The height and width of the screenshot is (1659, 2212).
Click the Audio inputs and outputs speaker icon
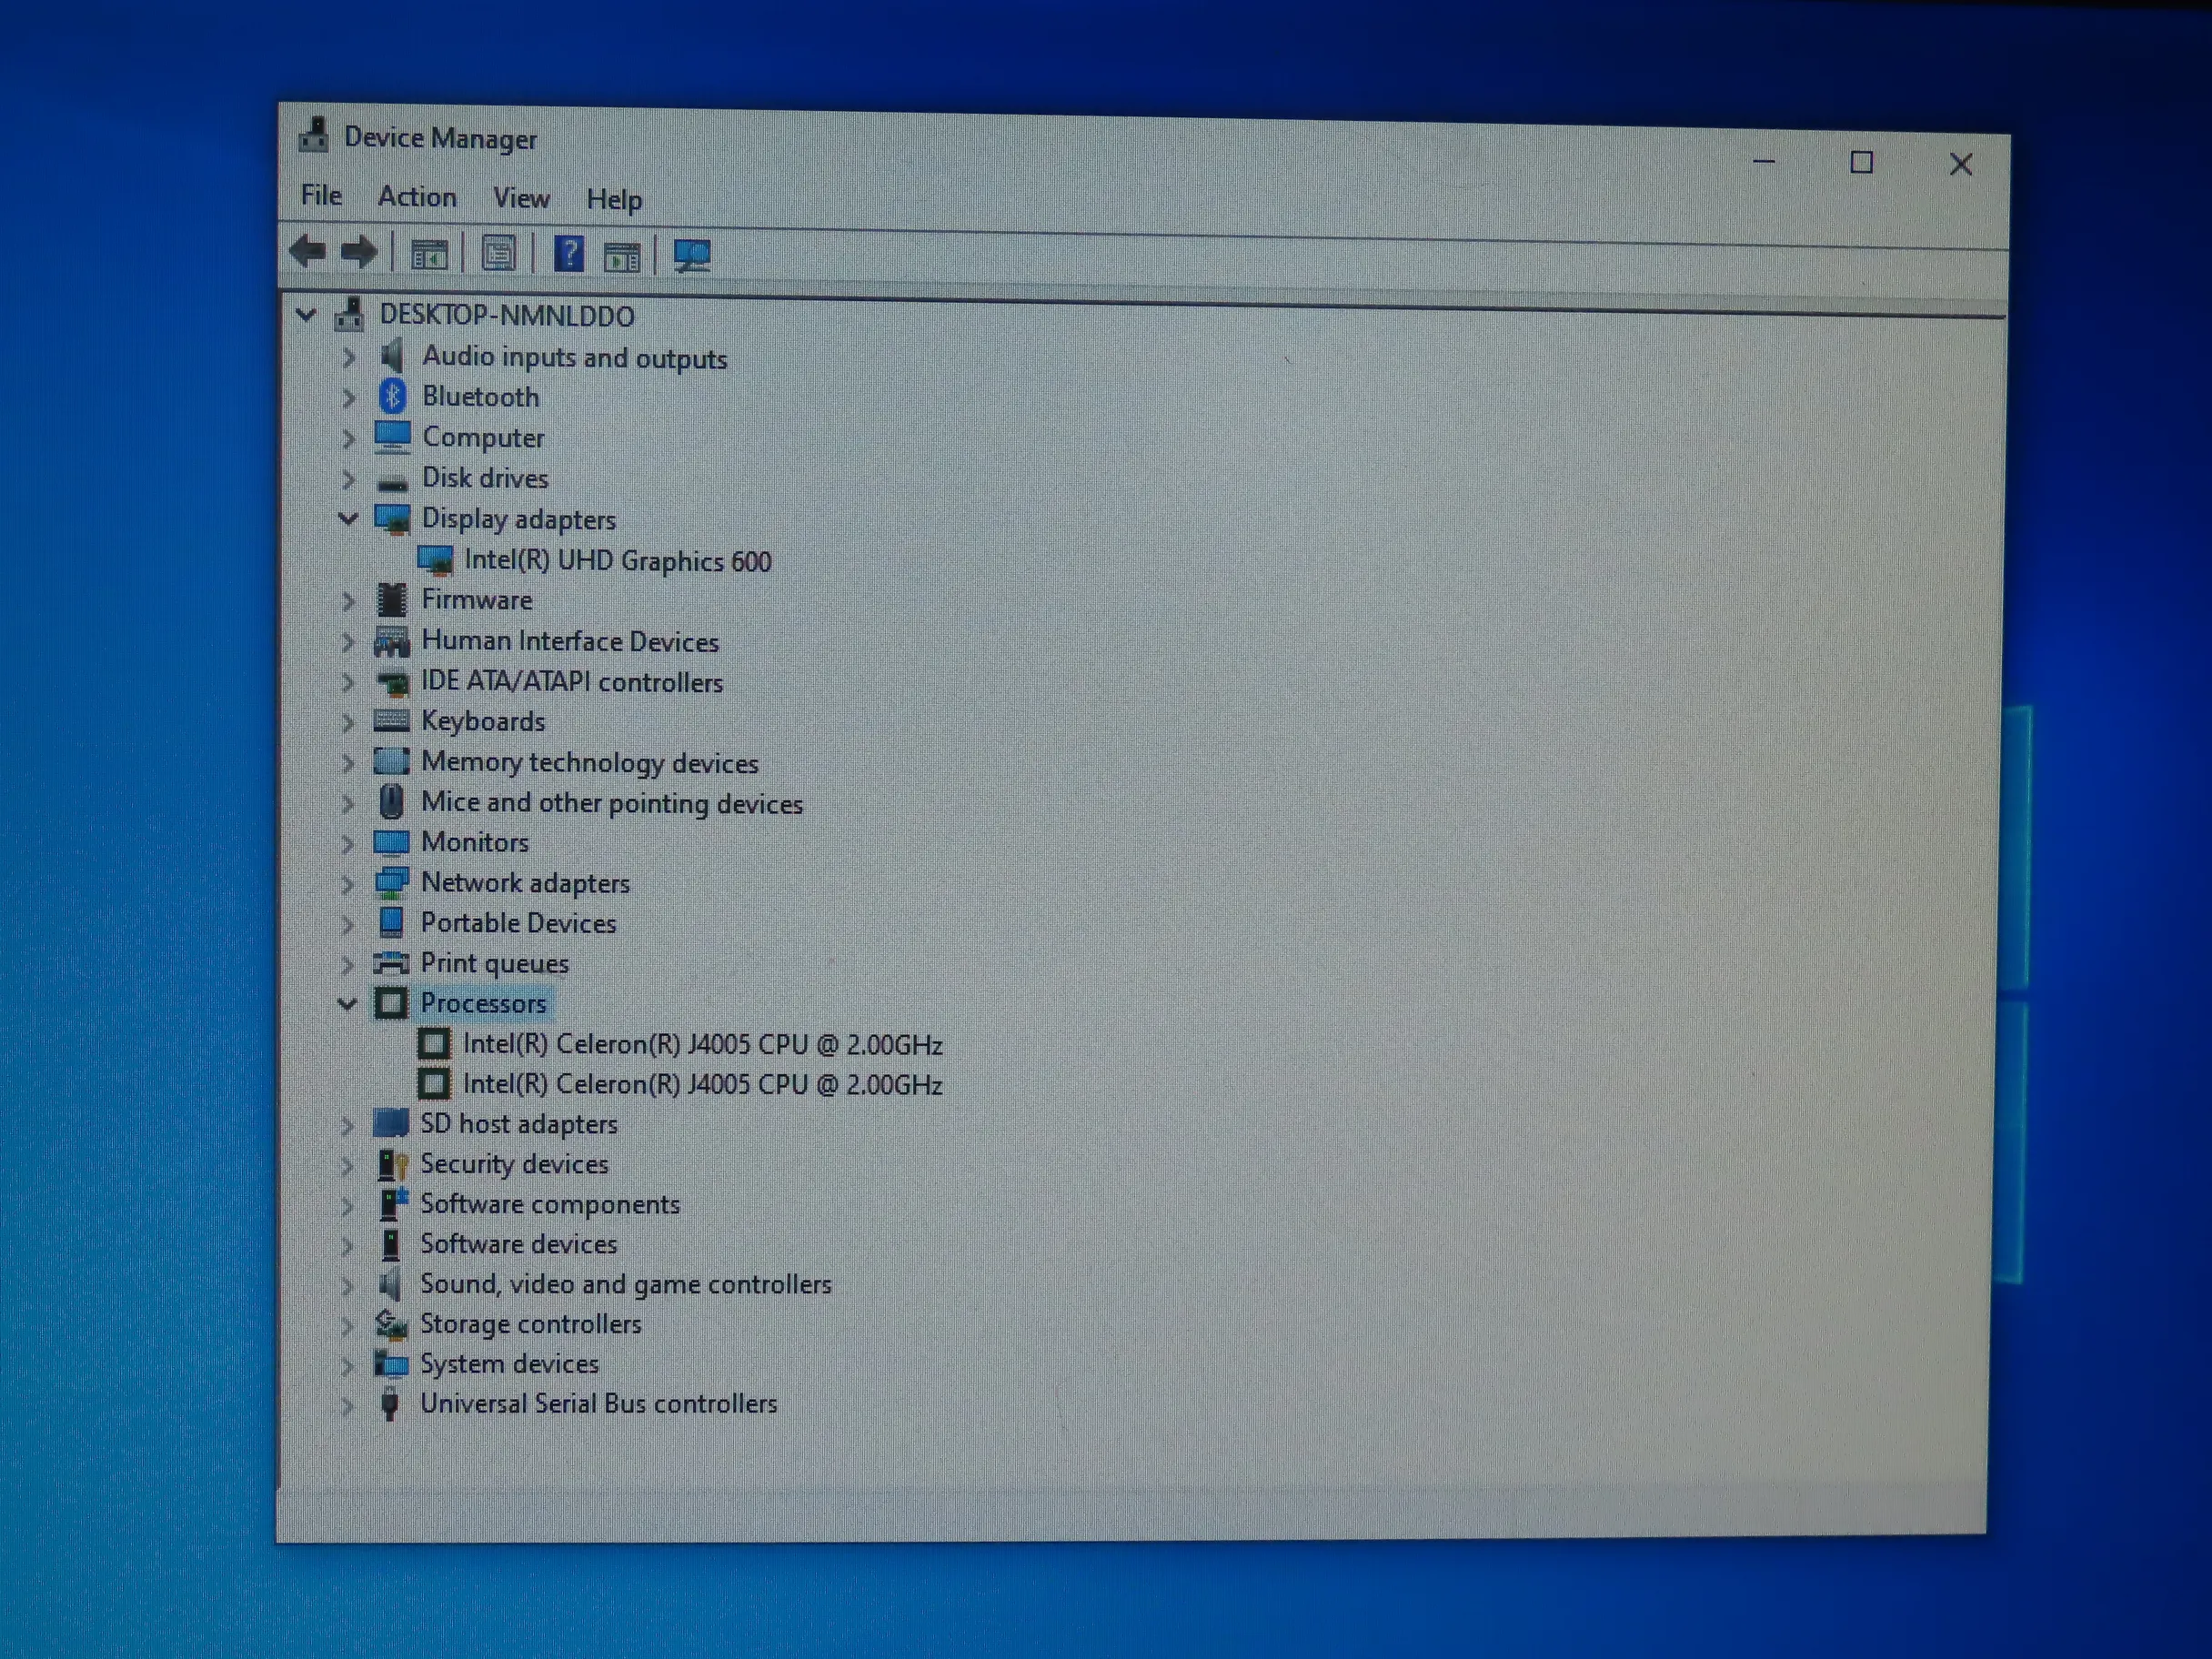point(393,355)
